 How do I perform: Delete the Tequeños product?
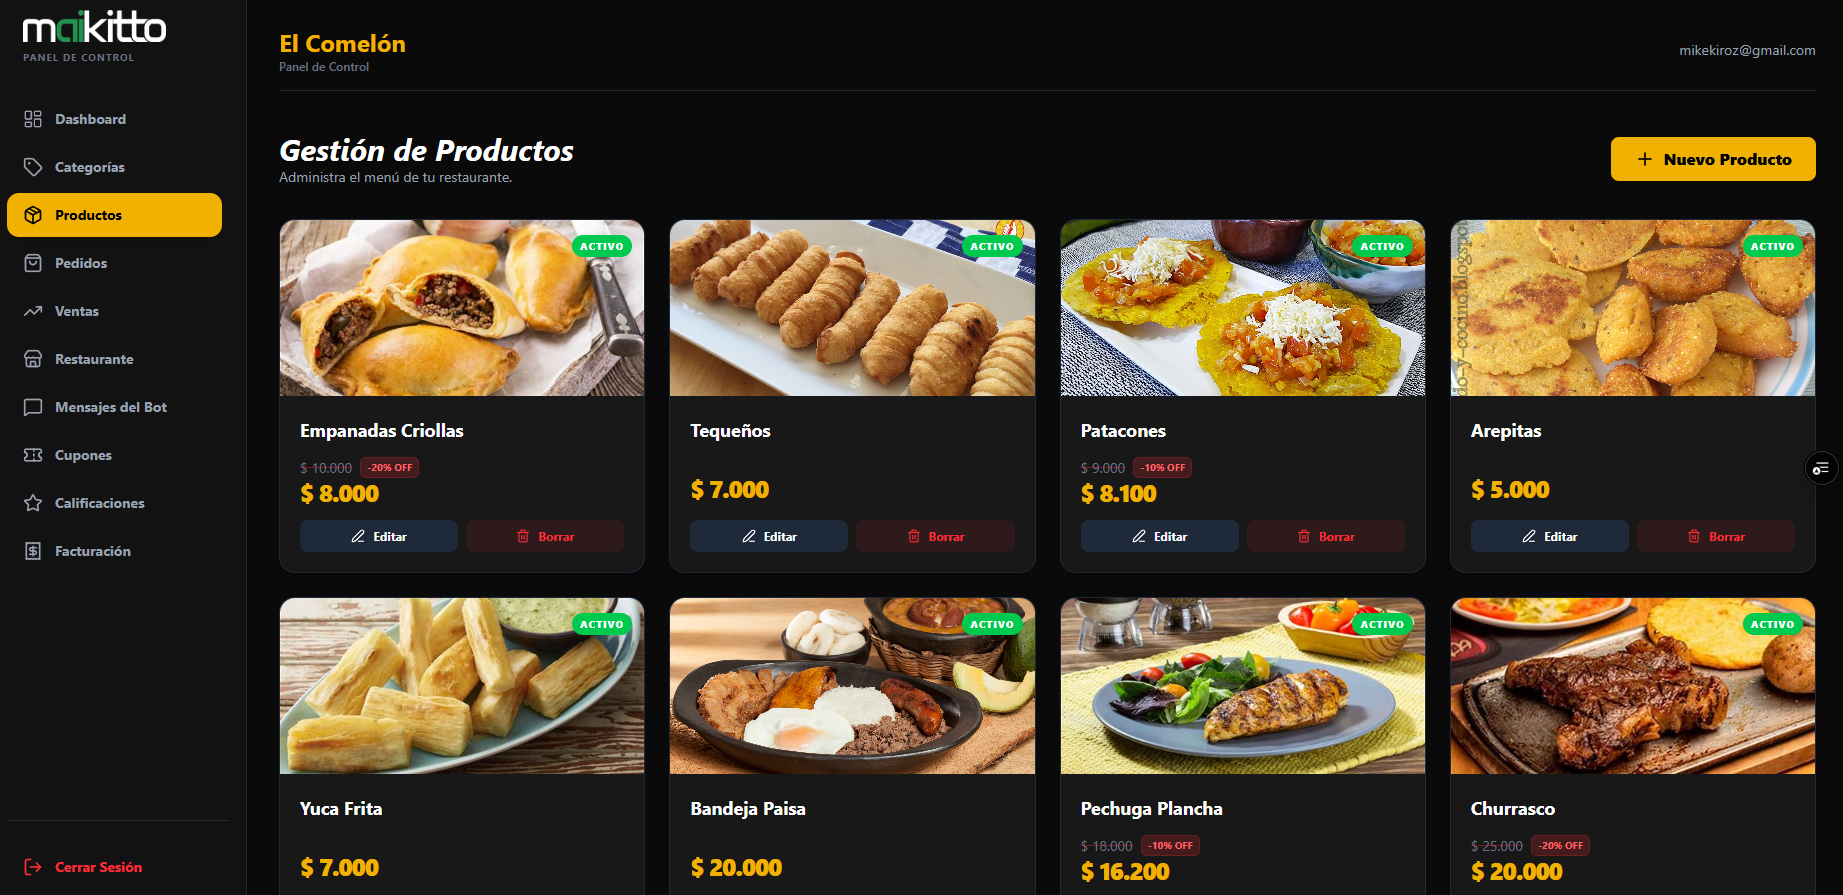tap(935, 536)
